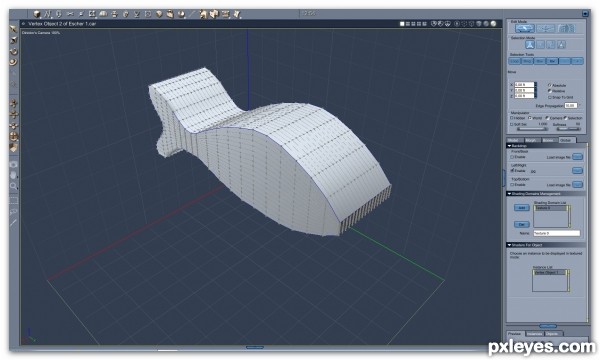Image resolution: width=600 pixels, height=360 pixels.
Task: Select the Absolute radio option
Action: click(550, 85)
